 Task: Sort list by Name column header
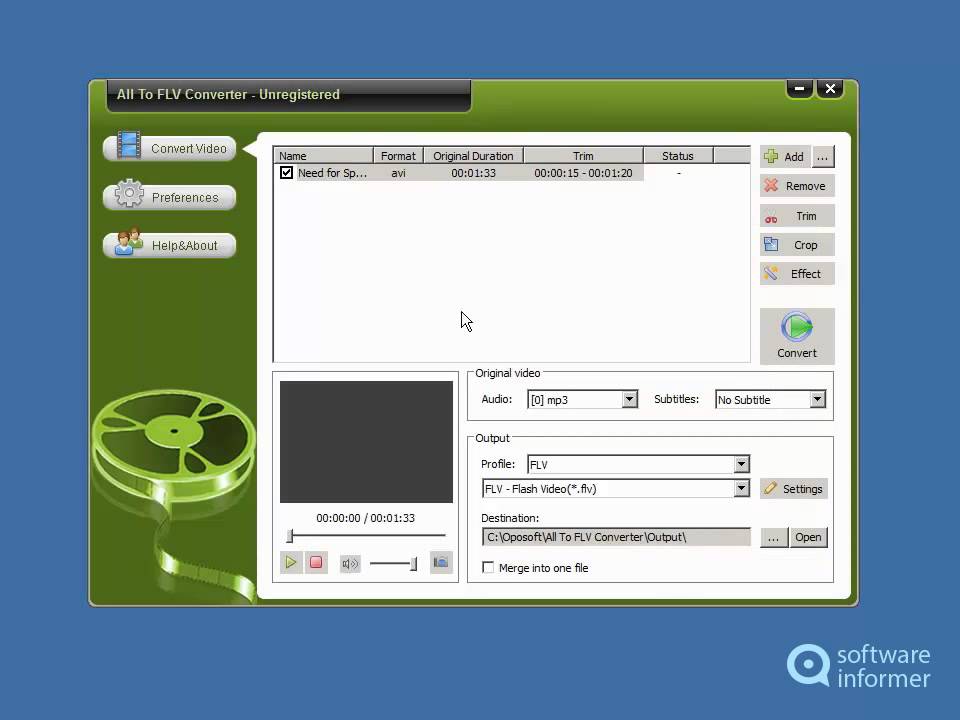pos(323,156)
